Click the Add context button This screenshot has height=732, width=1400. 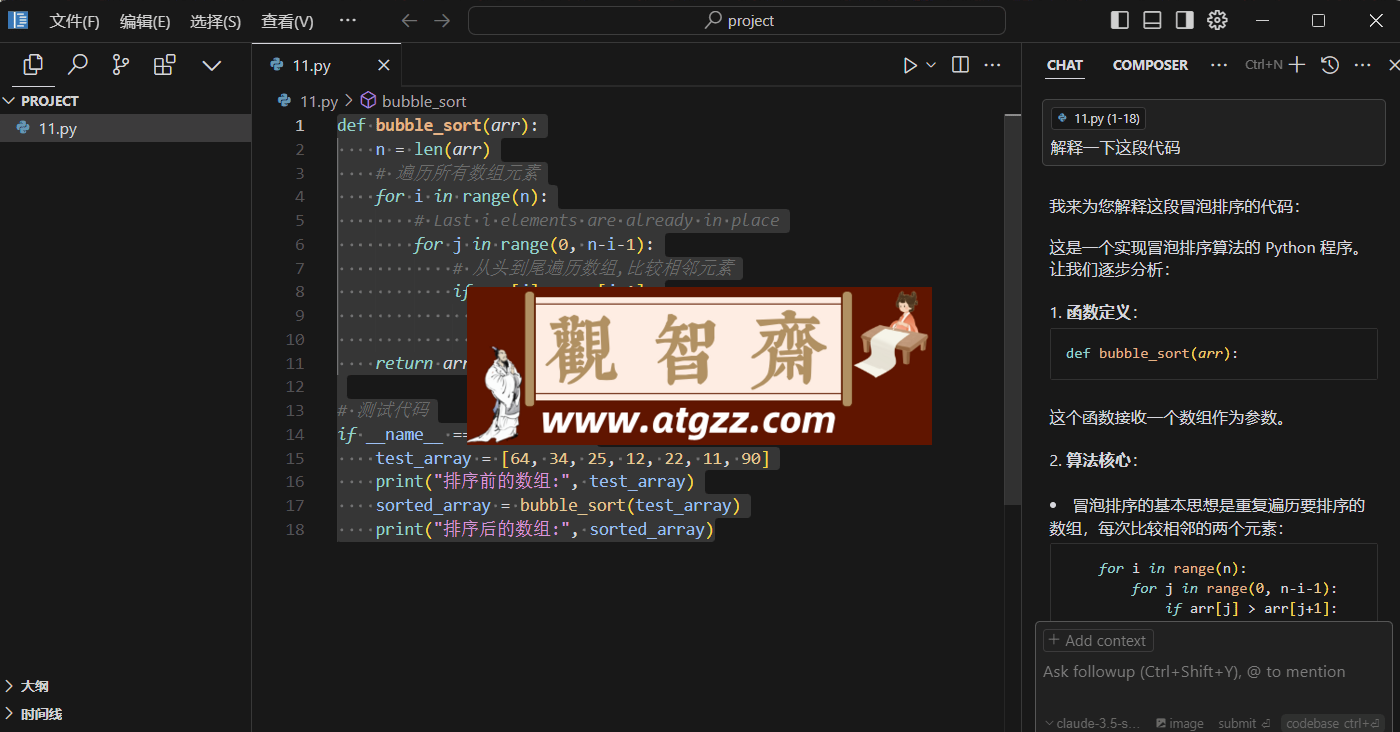pyautogui.click(x=1098, y=640)
